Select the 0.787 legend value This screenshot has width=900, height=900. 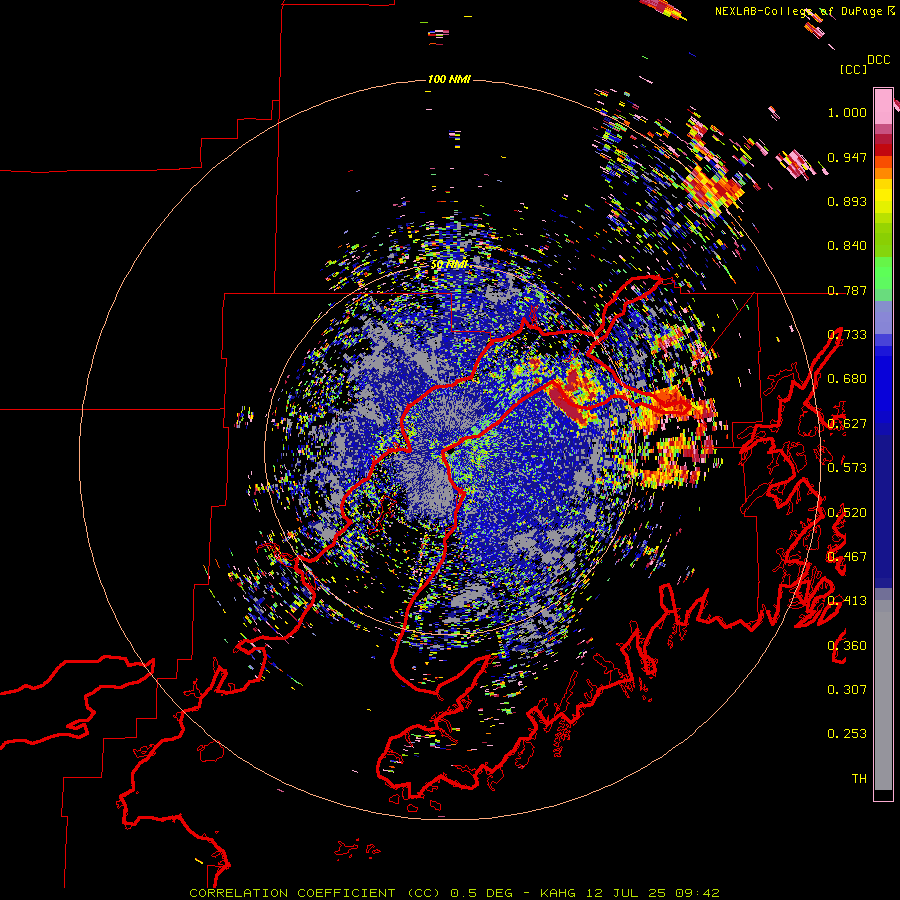tap(847, 290)
